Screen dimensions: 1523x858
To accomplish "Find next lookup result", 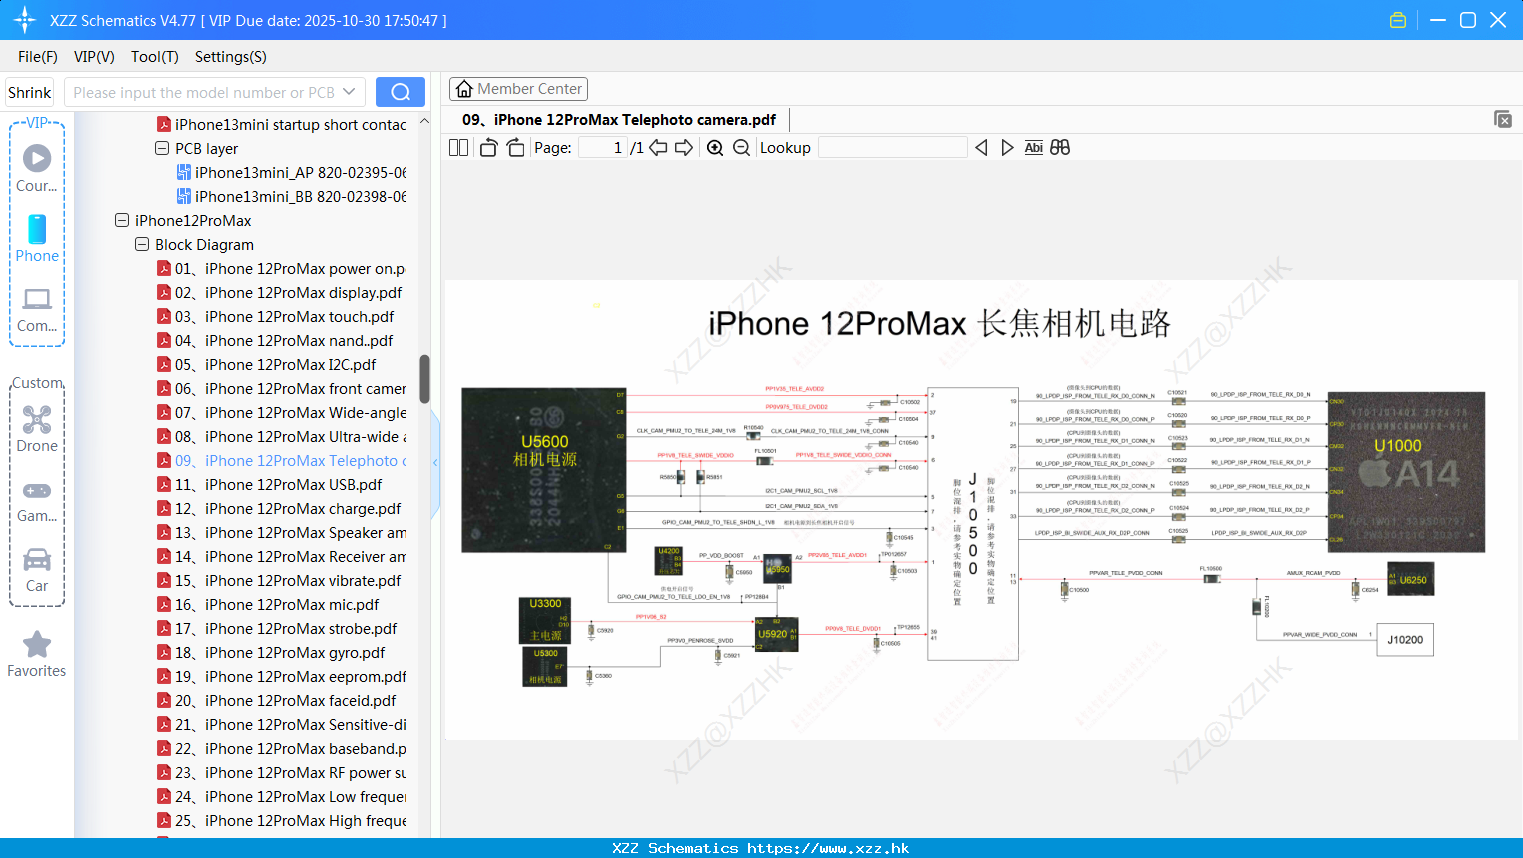I will point(1007,147).
